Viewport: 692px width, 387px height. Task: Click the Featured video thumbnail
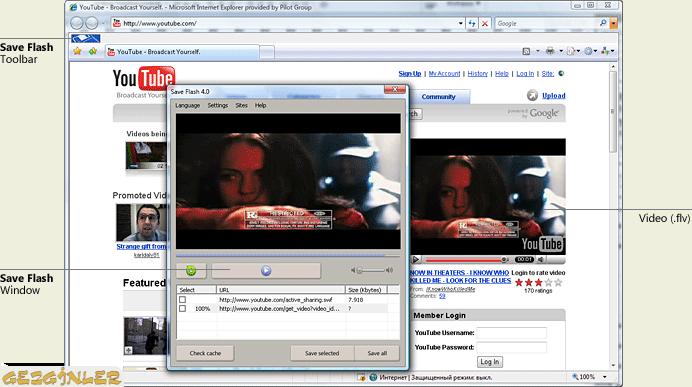click(145, 336)
